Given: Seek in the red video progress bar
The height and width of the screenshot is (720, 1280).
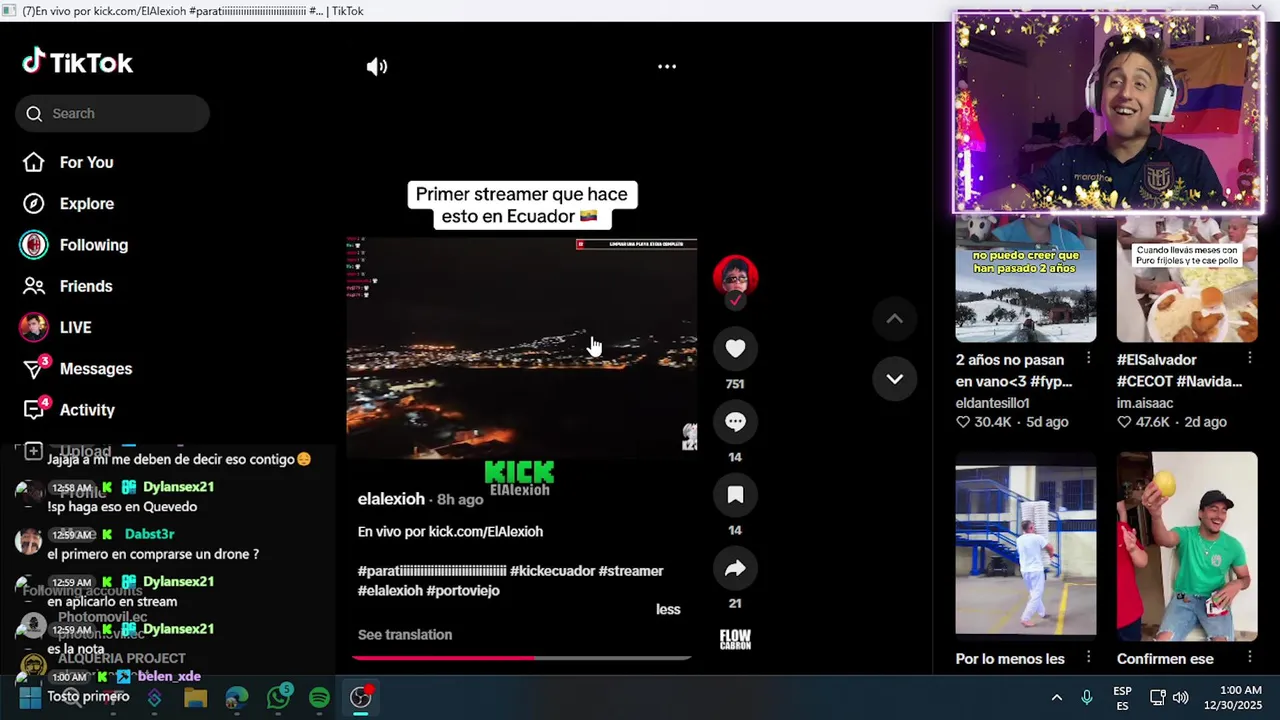Looking at the screenshot, I should pos(521,658).
